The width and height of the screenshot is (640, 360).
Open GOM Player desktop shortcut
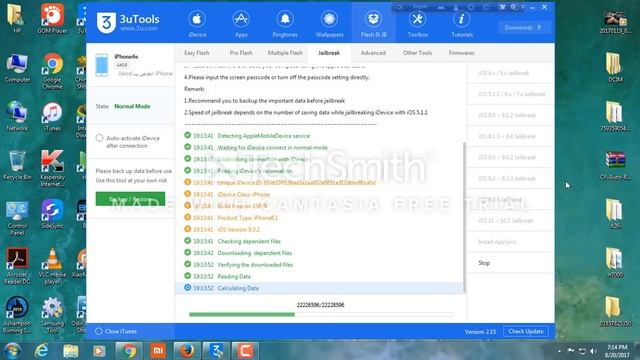point(52,18)
